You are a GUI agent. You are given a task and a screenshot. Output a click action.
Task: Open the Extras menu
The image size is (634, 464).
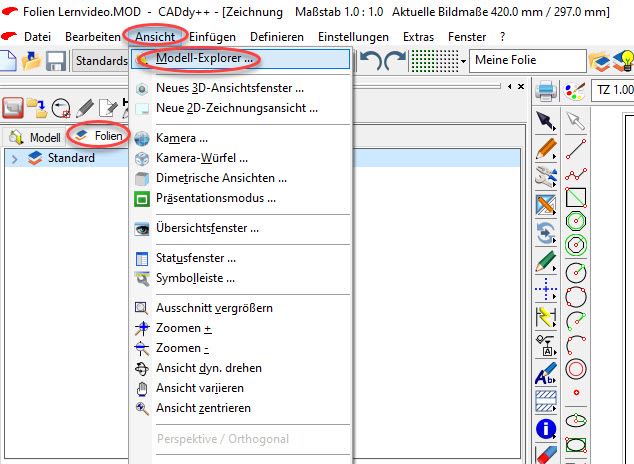coord(418,37)
